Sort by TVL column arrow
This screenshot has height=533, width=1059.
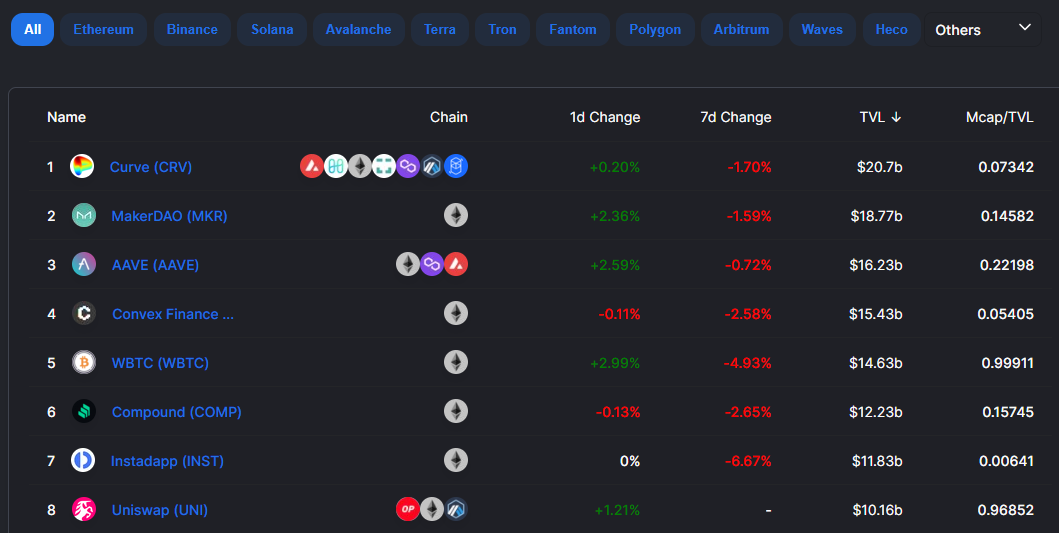(896, 118)
